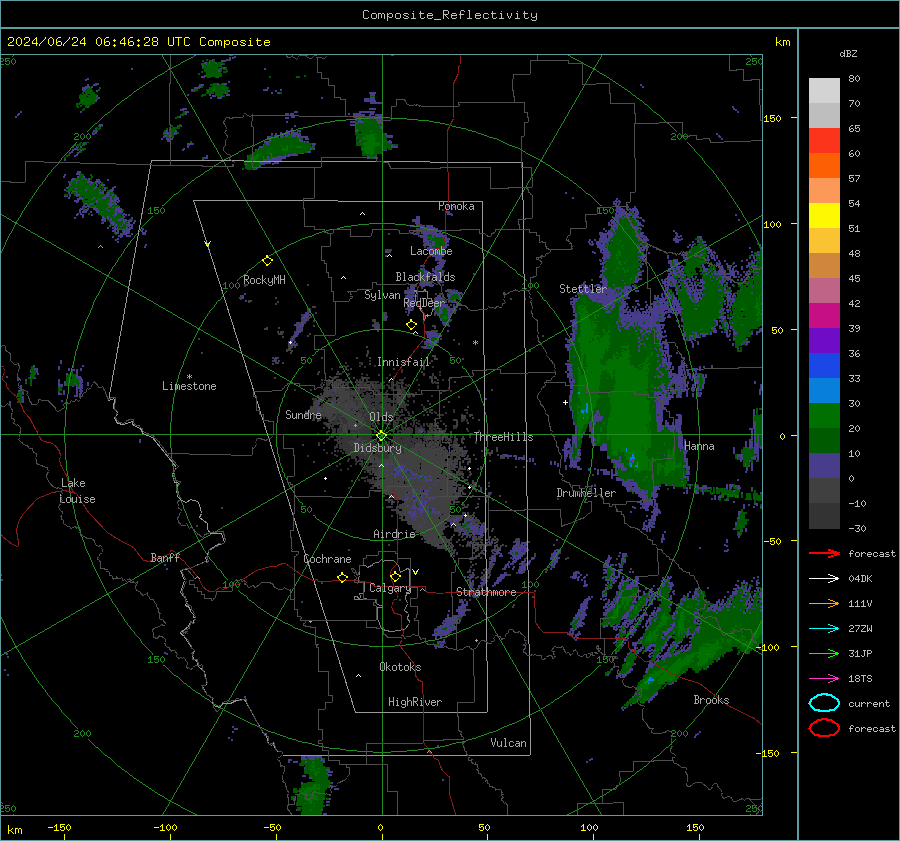
Task: Click the 150 tick on the right axis
Action: [772, 118]
